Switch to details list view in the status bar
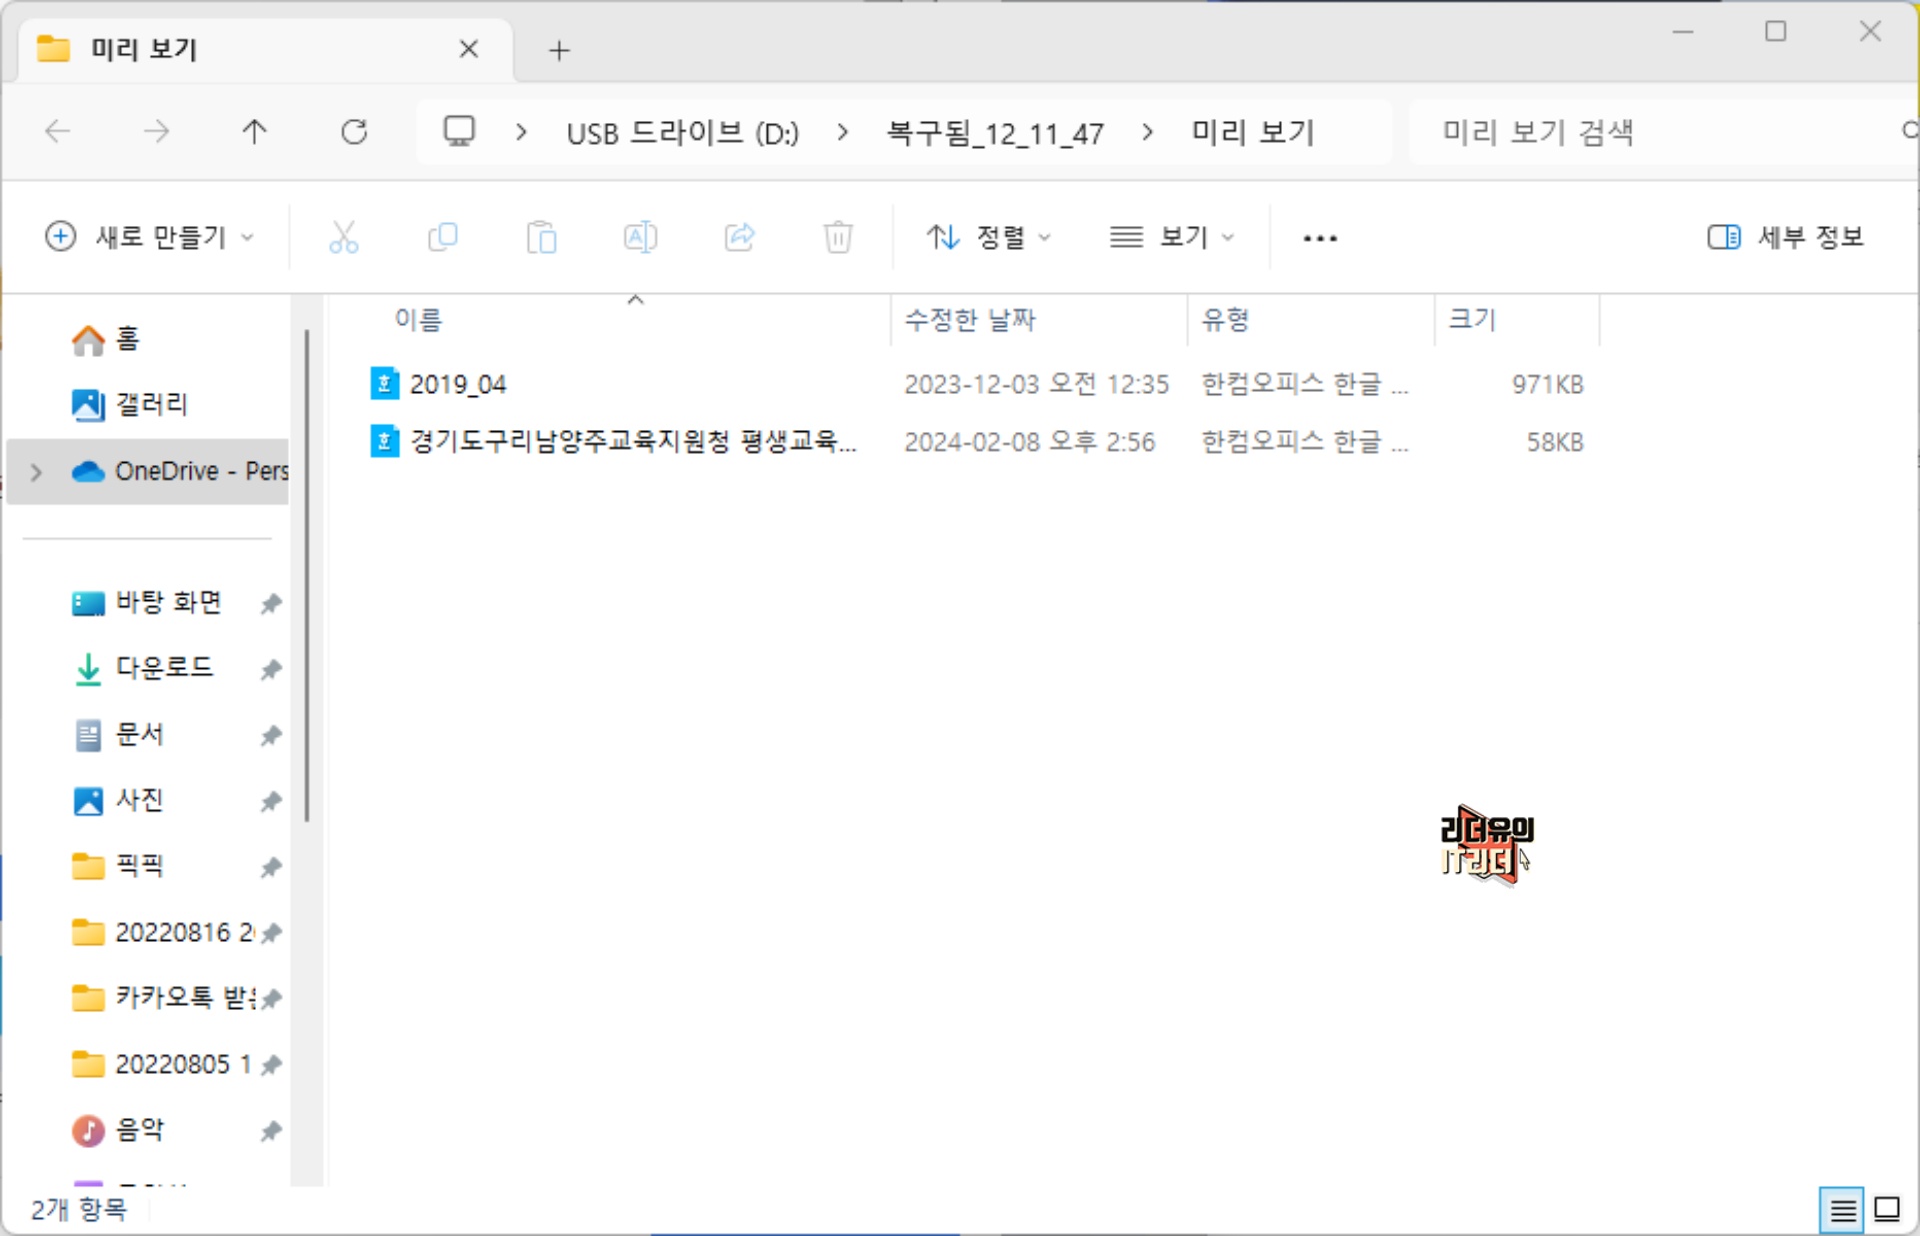This screenshot has width=1920, height=1236. (1842, 1210)
